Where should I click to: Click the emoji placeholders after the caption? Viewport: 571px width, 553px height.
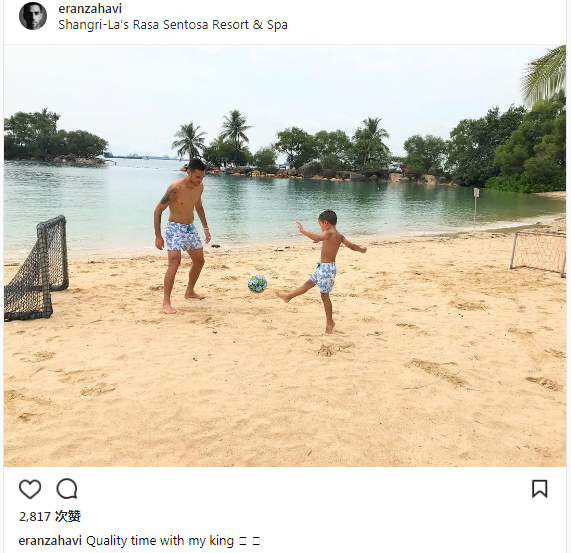[x=250, y=541]
